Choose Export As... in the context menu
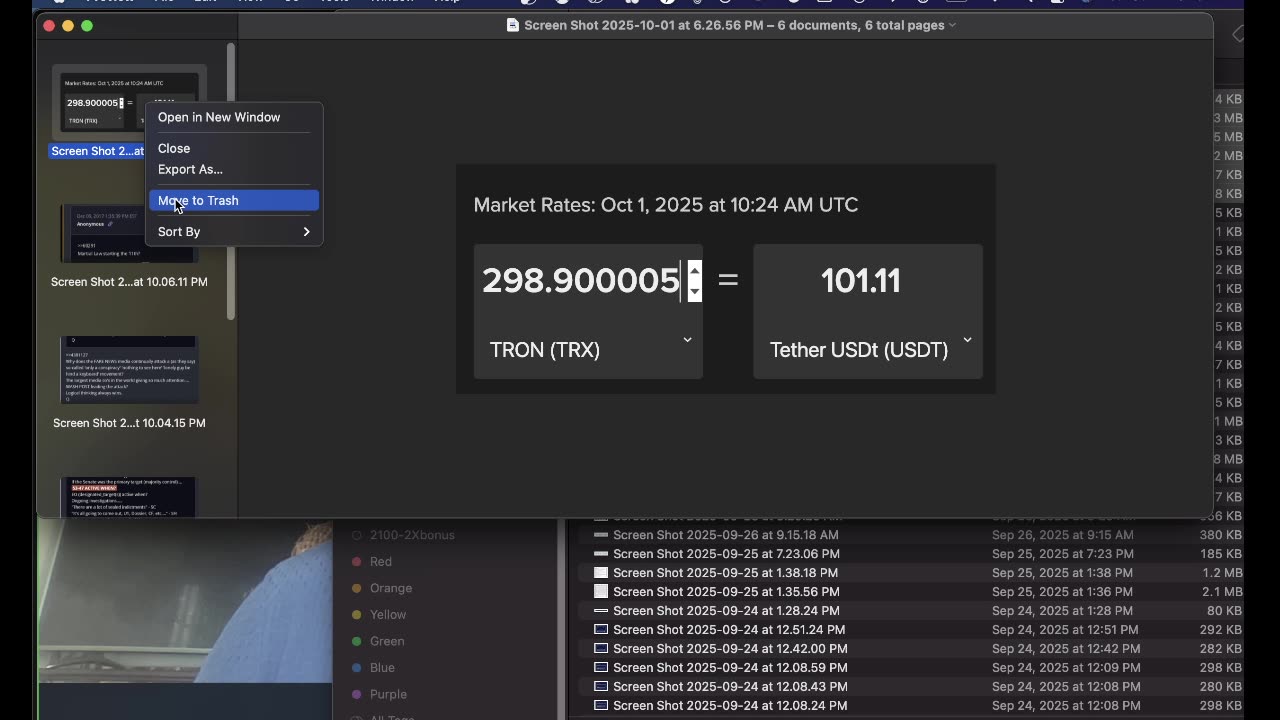1280x720 pixels. click(190, 169)
